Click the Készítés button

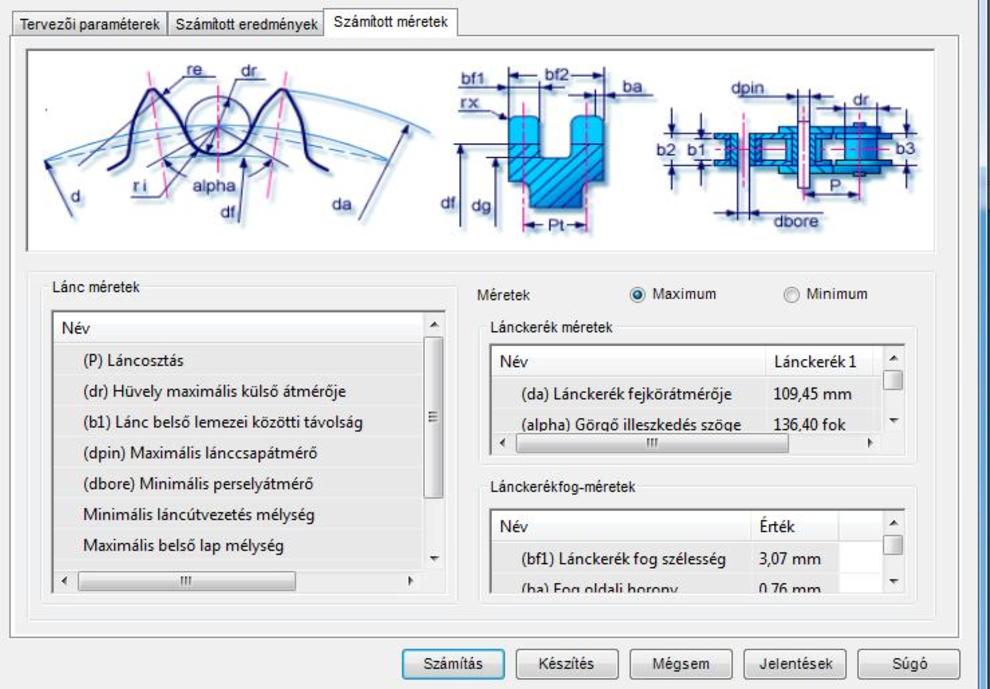pyautogui.click(x=566, y=663)
